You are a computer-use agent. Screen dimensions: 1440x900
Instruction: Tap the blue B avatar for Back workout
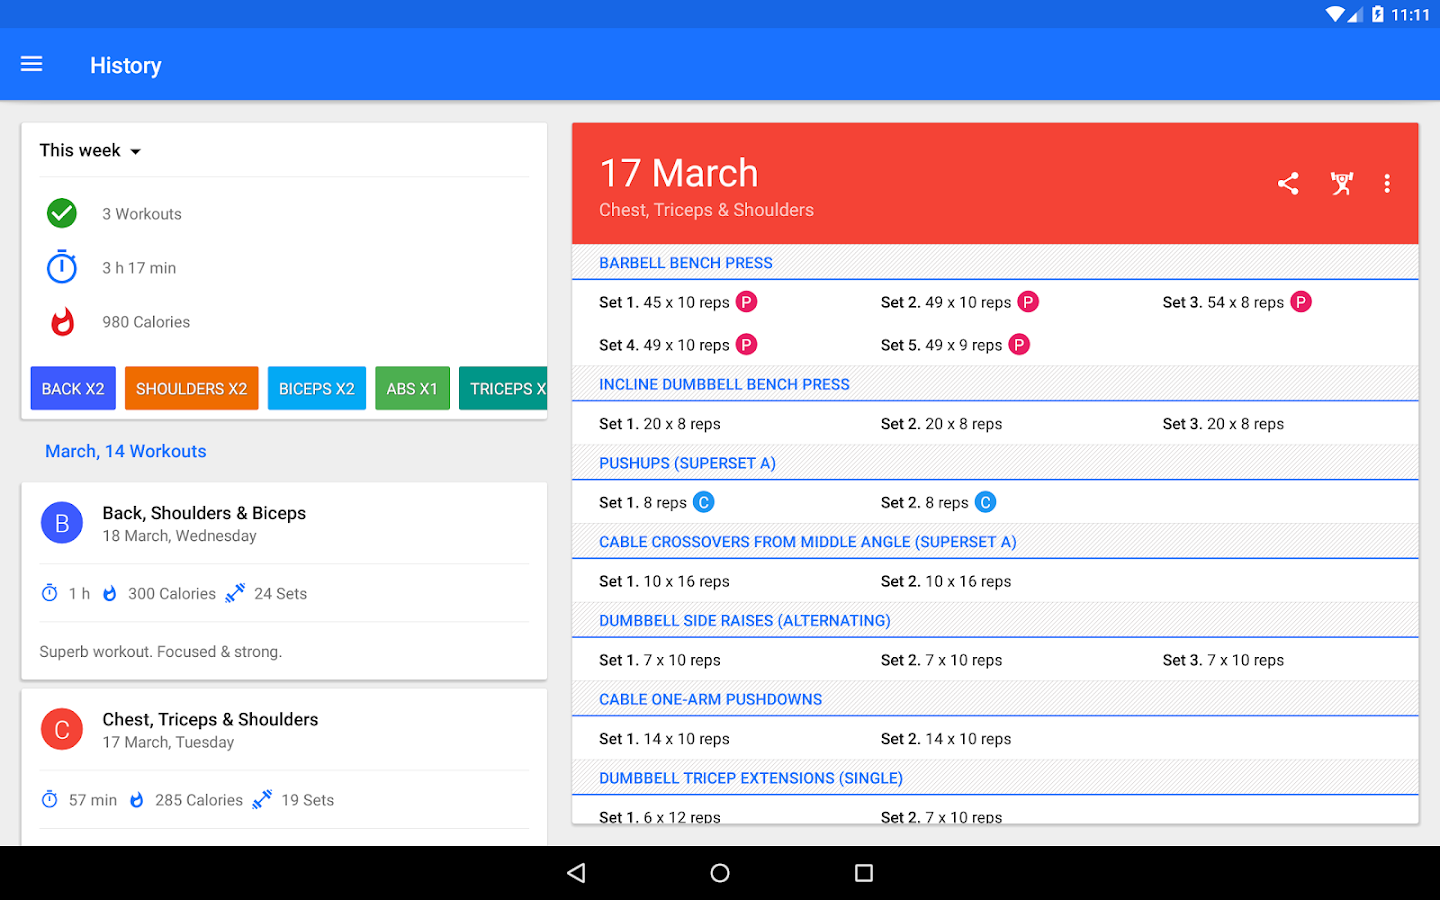point(62,522)
